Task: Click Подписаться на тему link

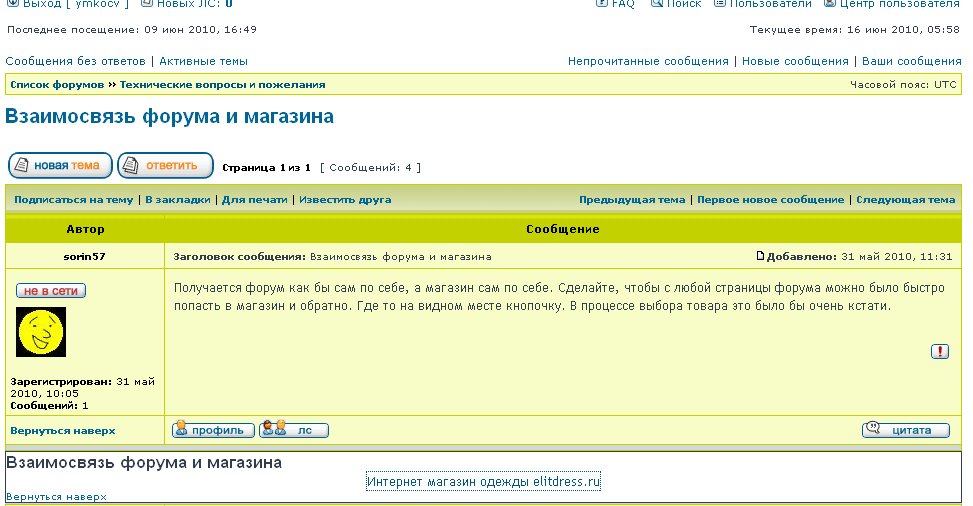Action: [73, 200]
